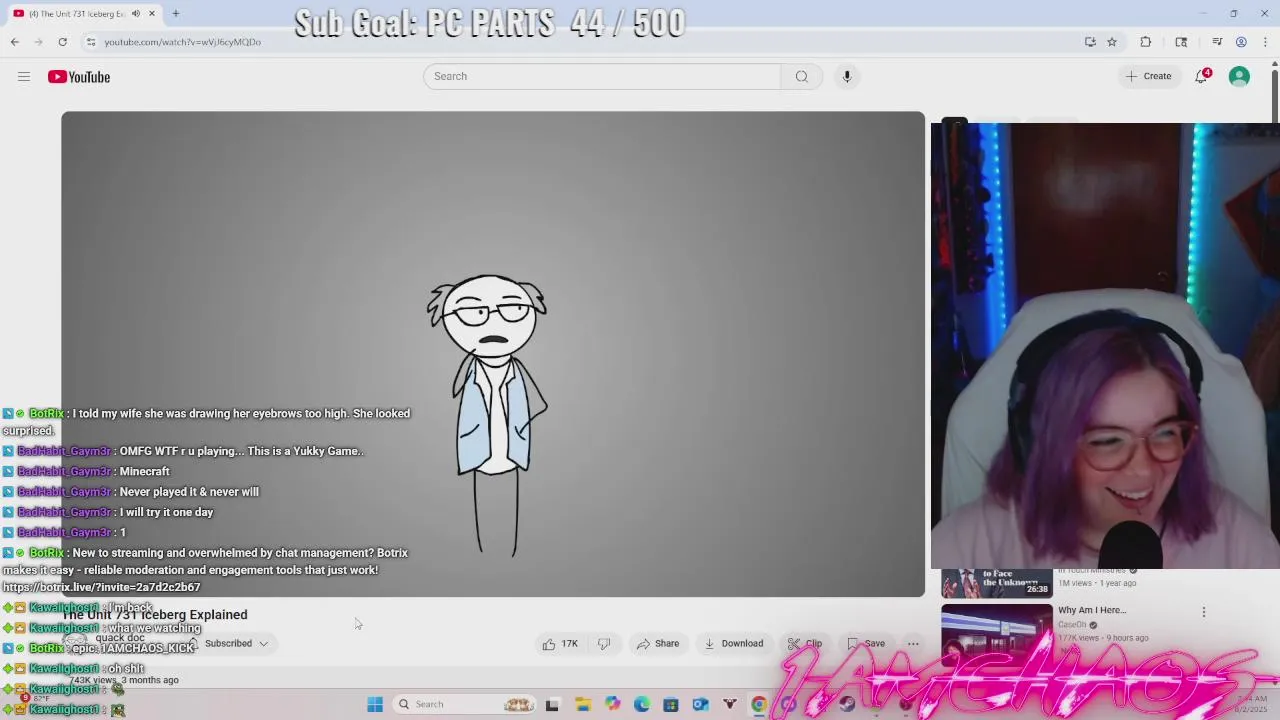Open the Windows Start button

point(375,704)
